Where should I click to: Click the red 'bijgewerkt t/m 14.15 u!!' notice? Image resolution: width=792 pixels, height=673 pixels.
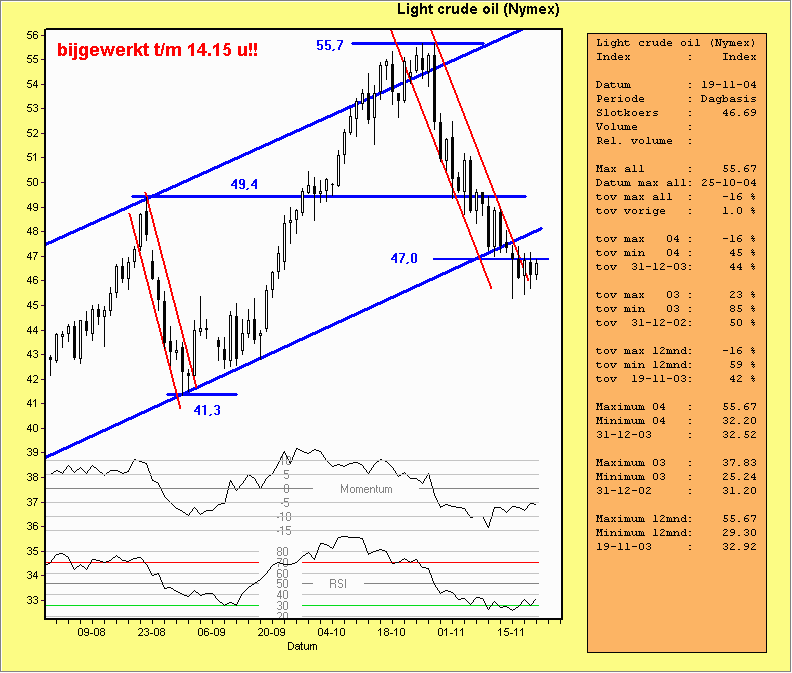[157, 49]
